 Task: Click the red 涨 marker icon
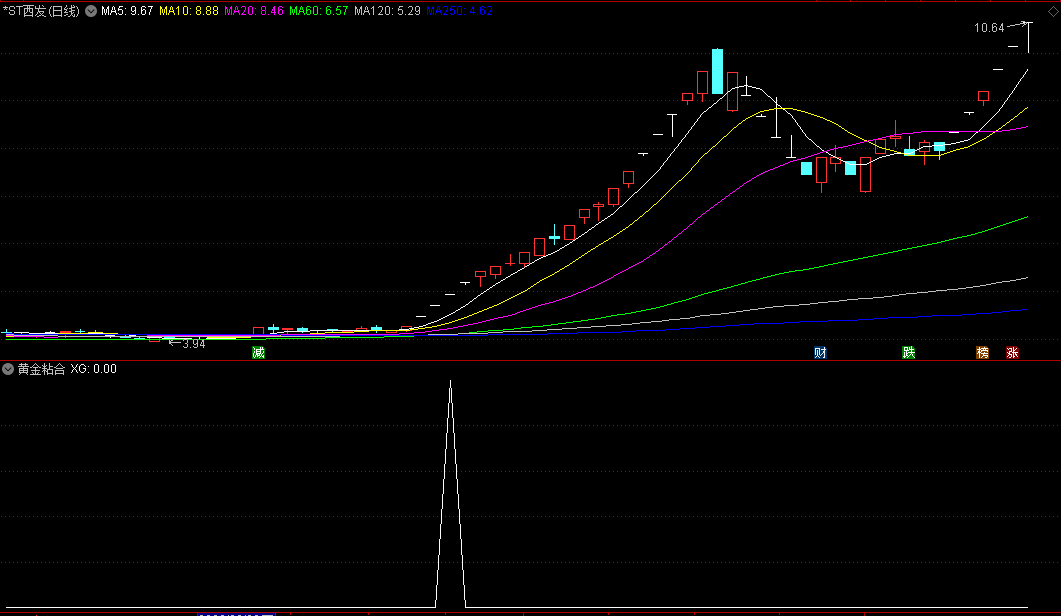(1012, 353)
